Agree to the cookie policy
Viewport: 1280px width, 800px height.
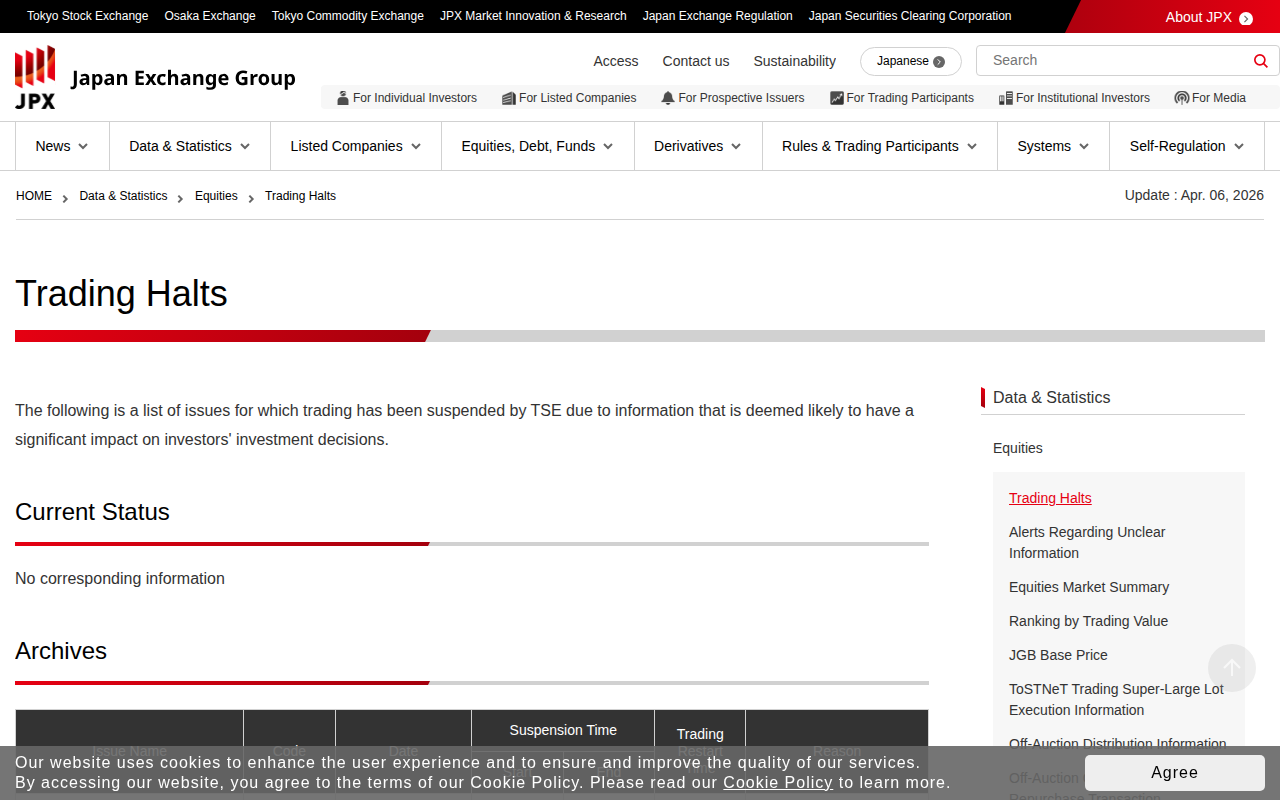tap(1175, 773)
